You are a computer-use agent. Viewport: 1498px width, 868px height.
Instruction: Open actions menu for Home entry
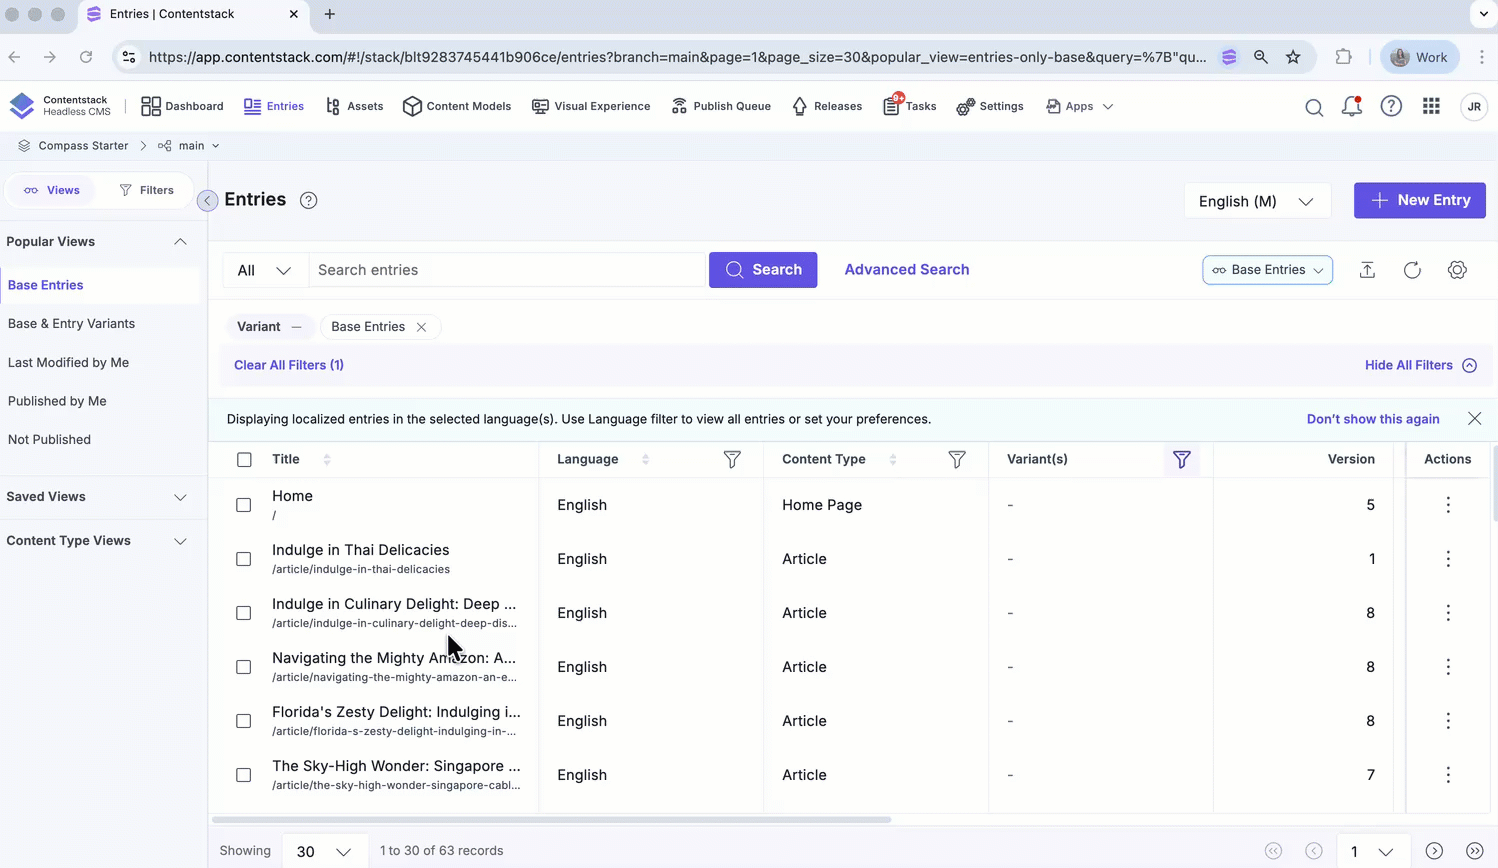click(x=1447, y=505)
